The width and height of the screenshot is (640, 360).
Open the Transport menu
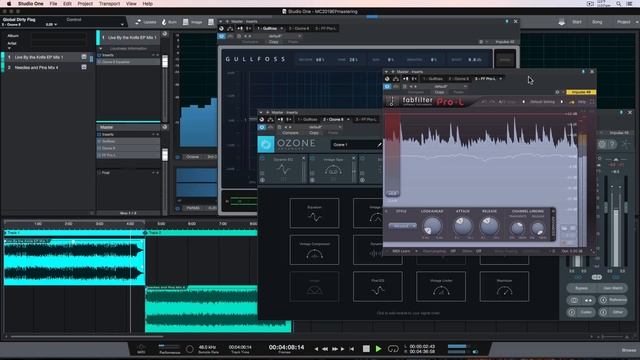point(109,4)
